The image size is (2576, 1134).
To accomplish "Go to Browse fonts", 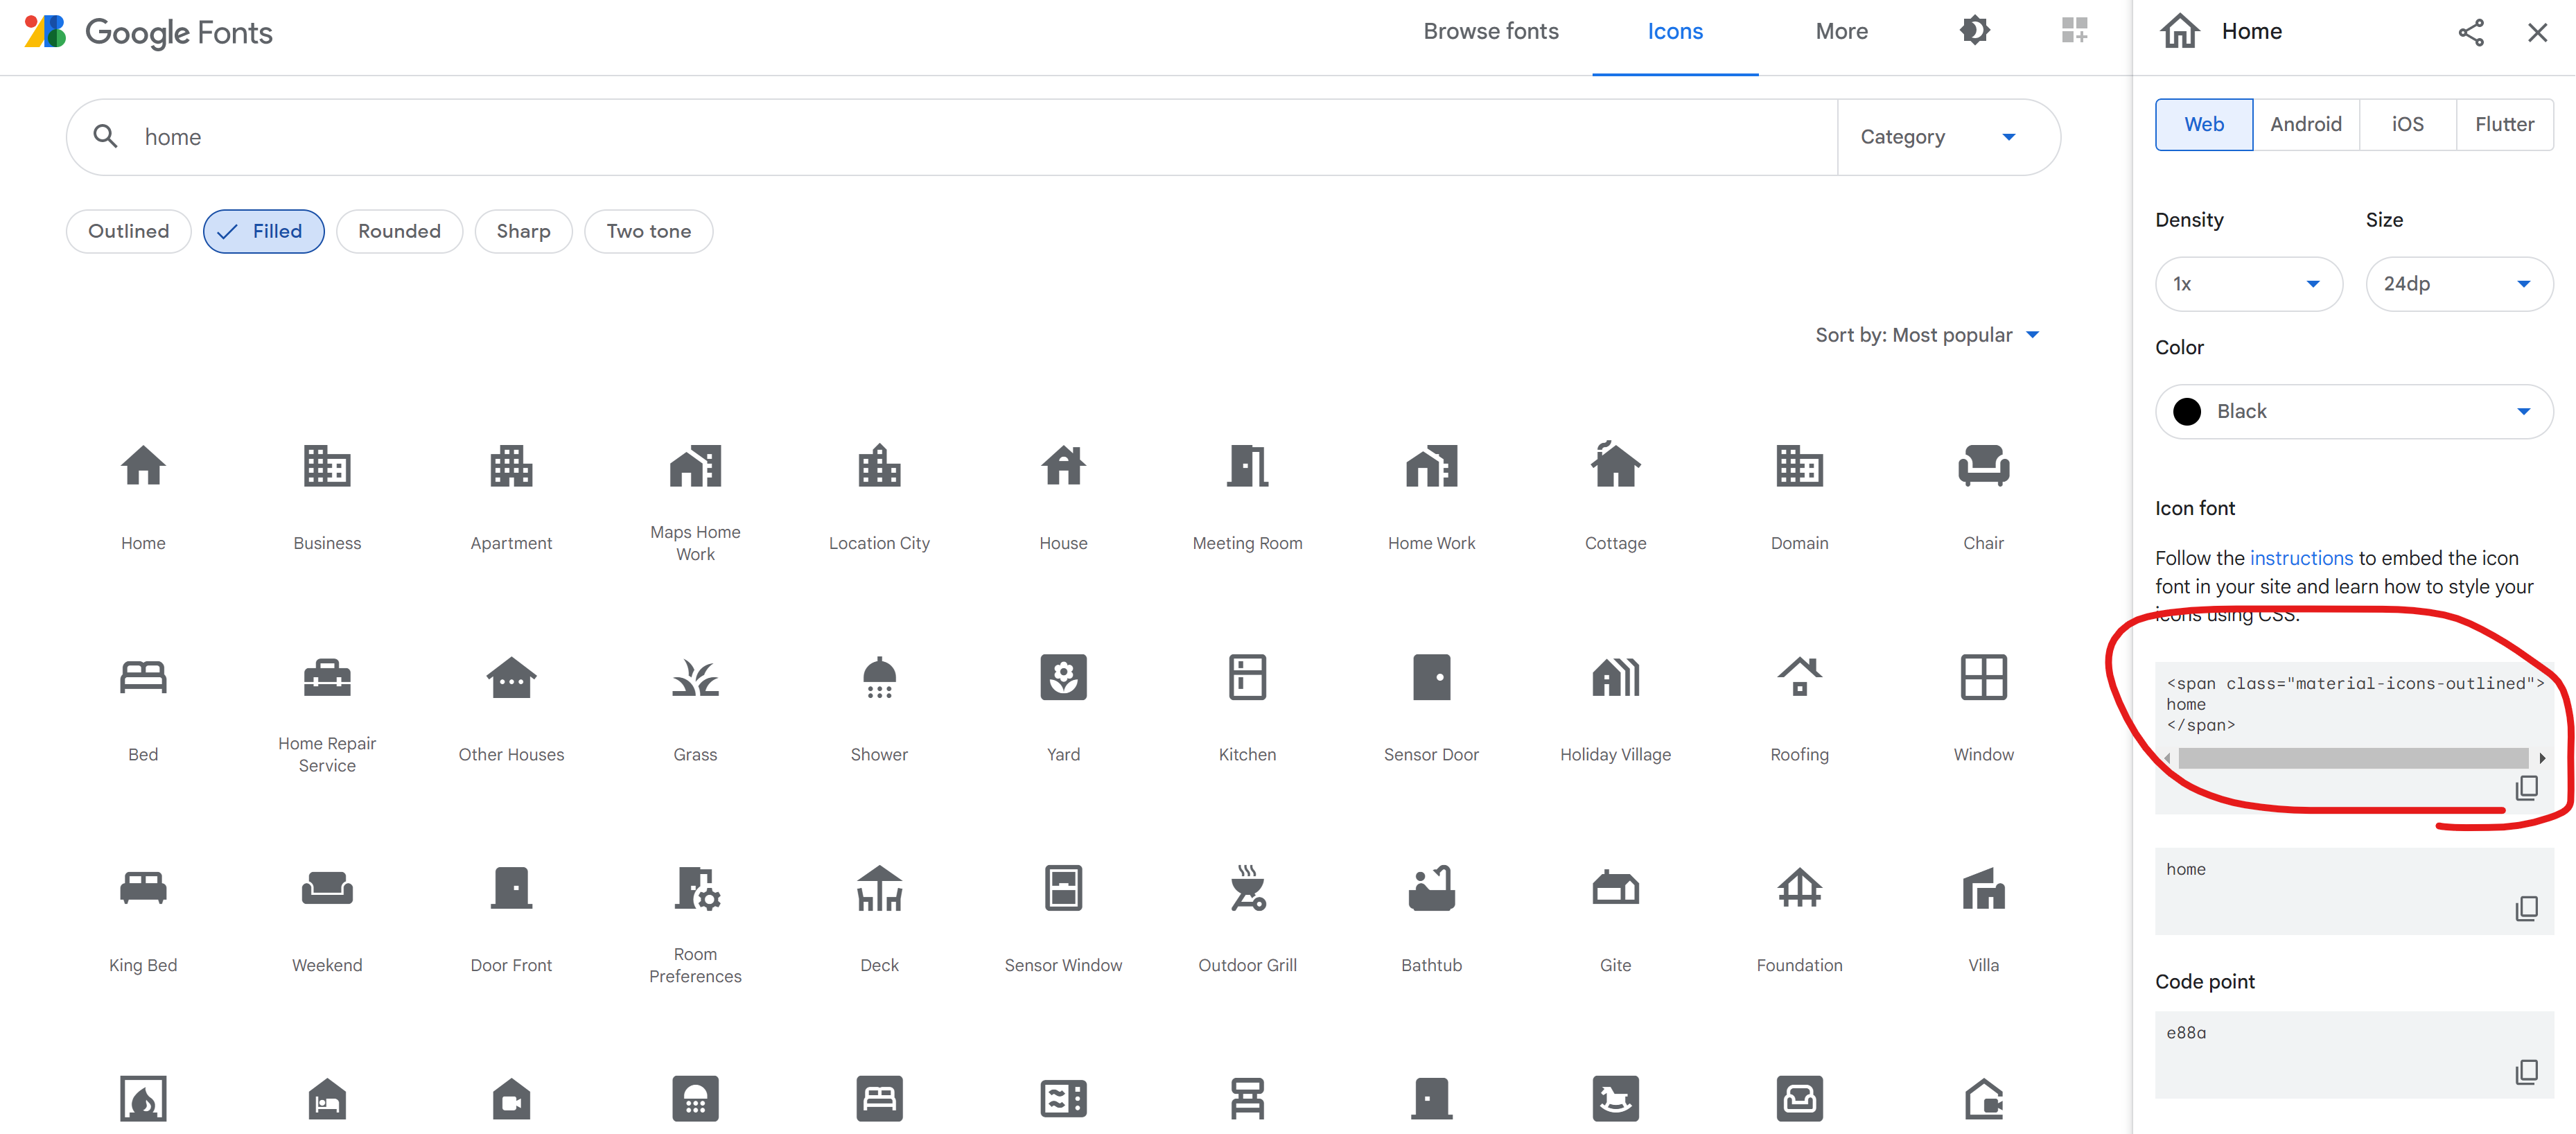I will pos(1490,31).
